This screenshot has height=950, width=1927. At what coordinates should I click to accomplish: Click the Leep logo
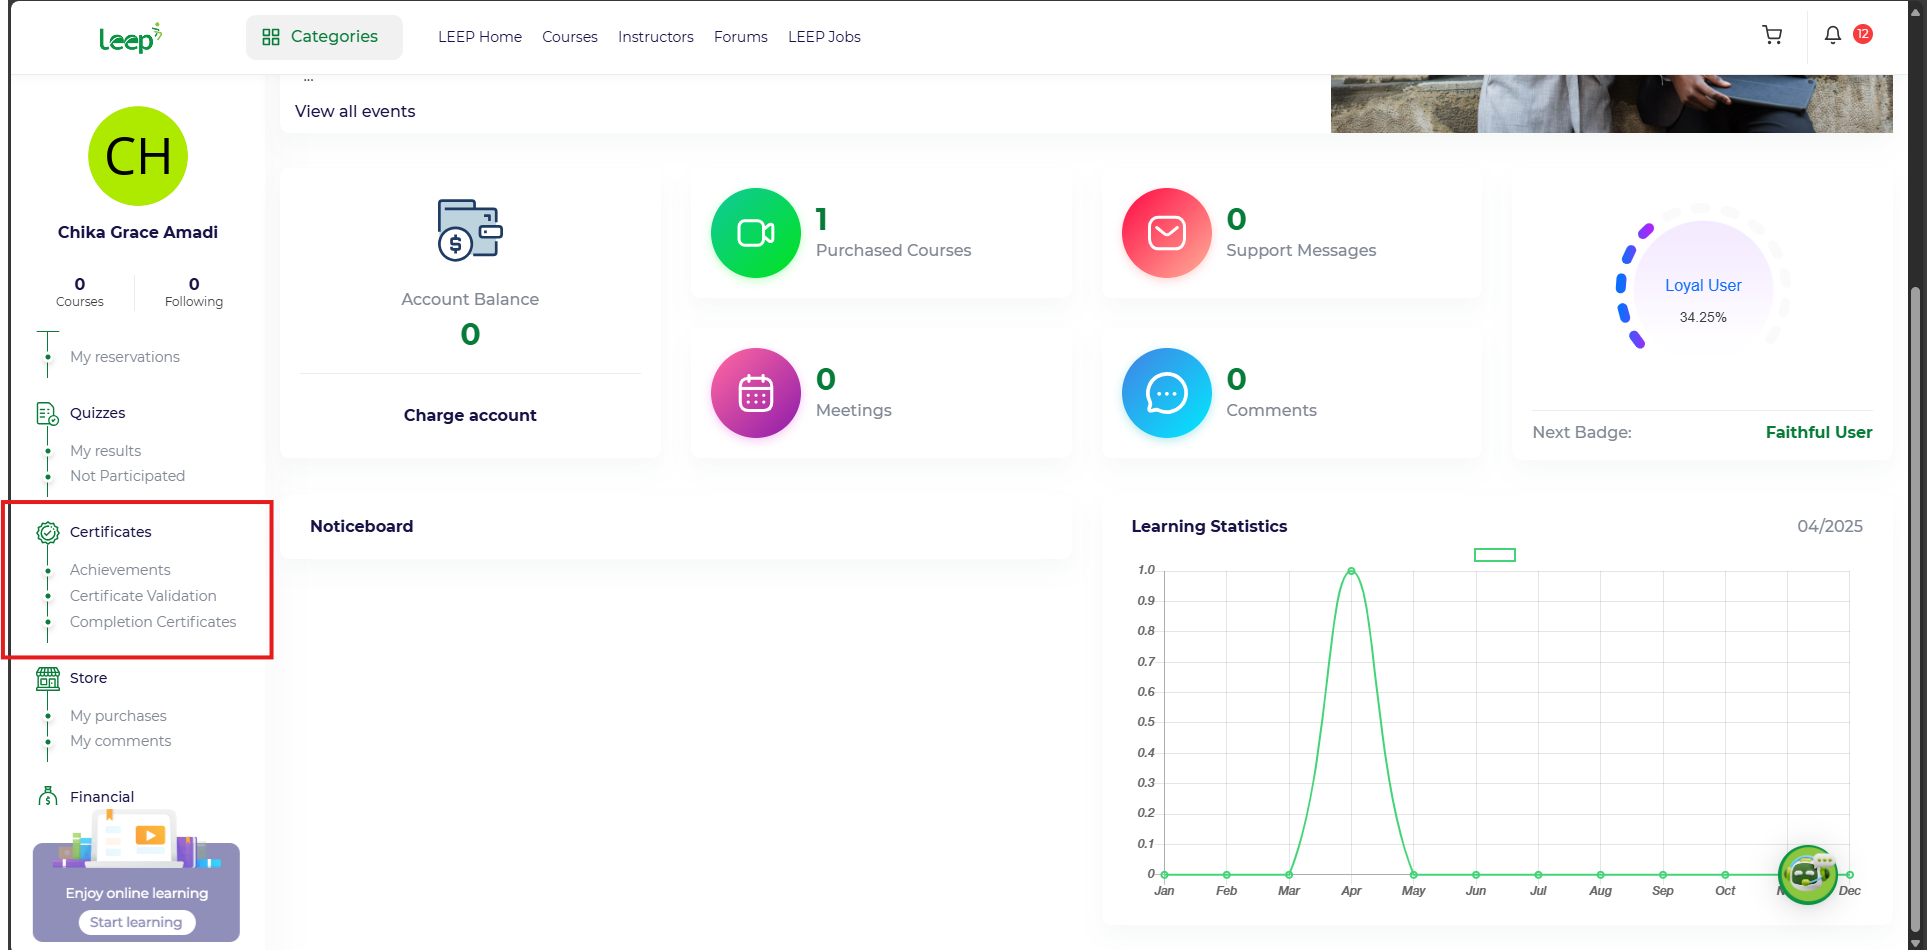(x=129, y=38)
